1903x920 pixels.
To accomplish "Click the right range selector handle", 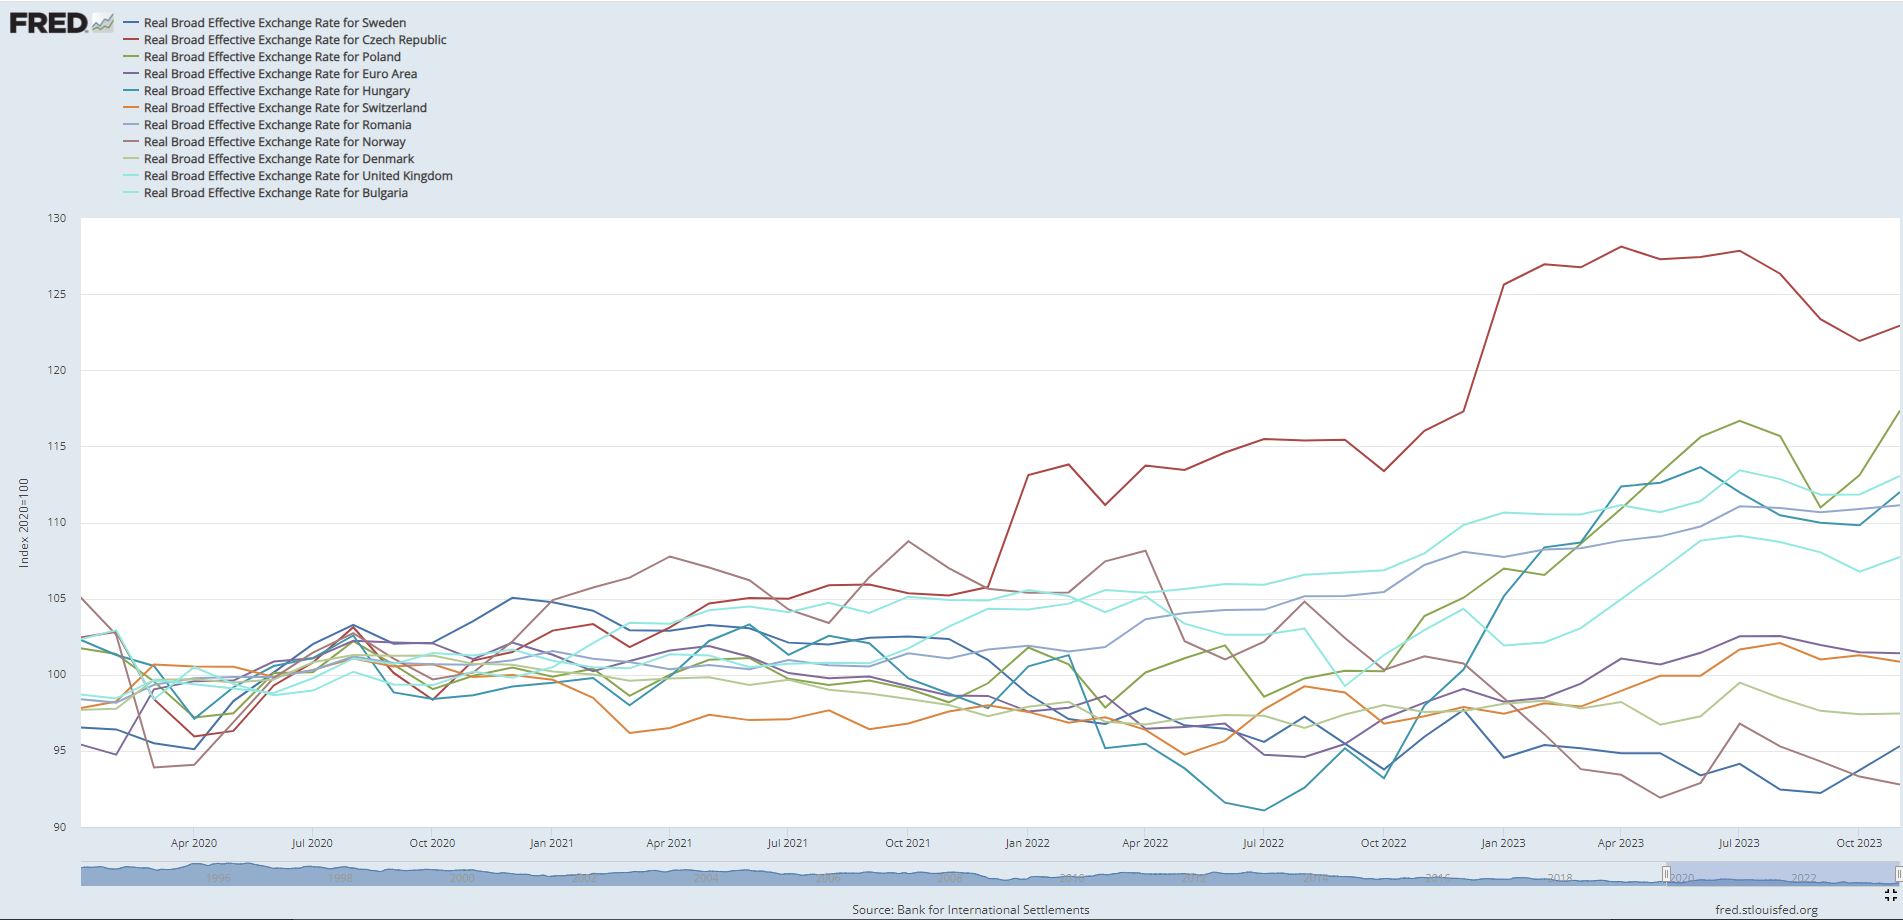I will tap(1898, 874).
